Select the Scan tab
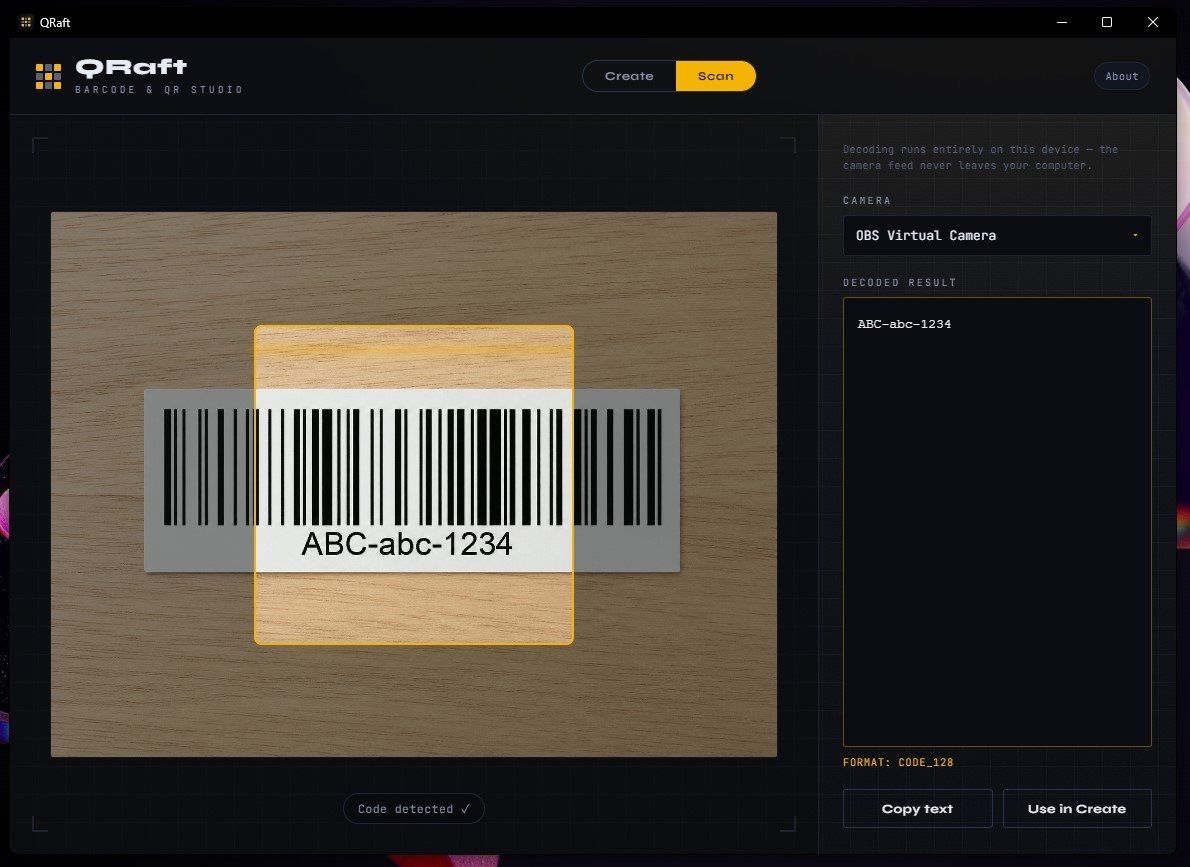Screen dimensions: 1190x867 click(x=716, y=76)
